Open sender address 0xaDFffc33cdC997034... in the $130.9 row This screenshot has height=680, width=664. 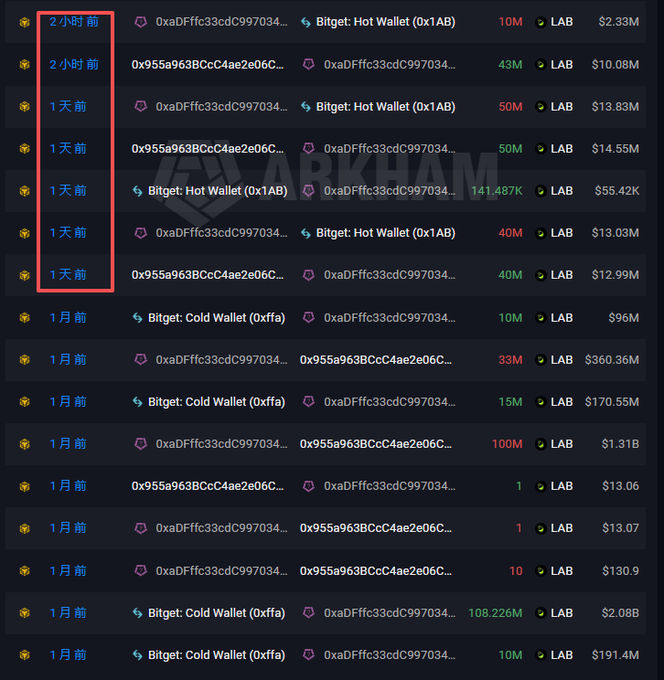222,571
